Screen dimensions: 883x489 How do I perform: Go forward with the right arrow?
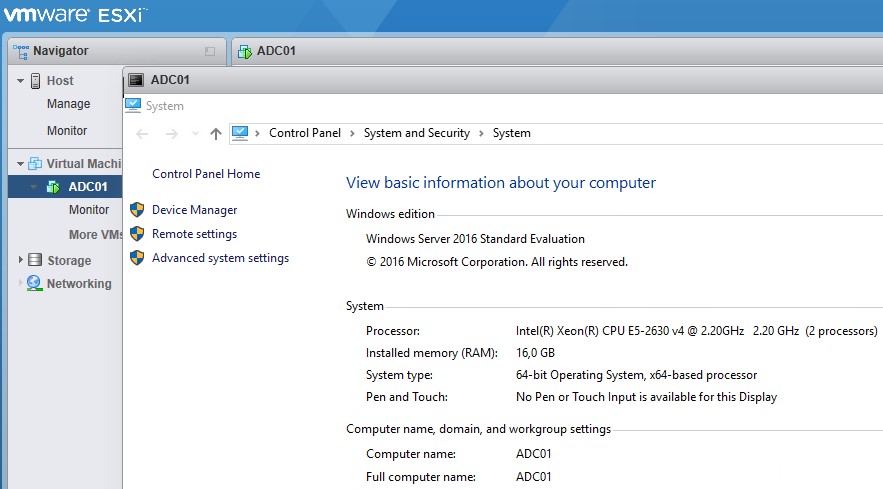click(x=172, y=134)
